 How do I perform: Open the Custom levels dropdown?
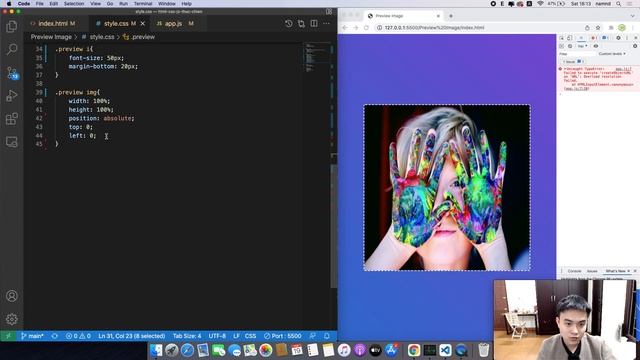pos(612,54)
